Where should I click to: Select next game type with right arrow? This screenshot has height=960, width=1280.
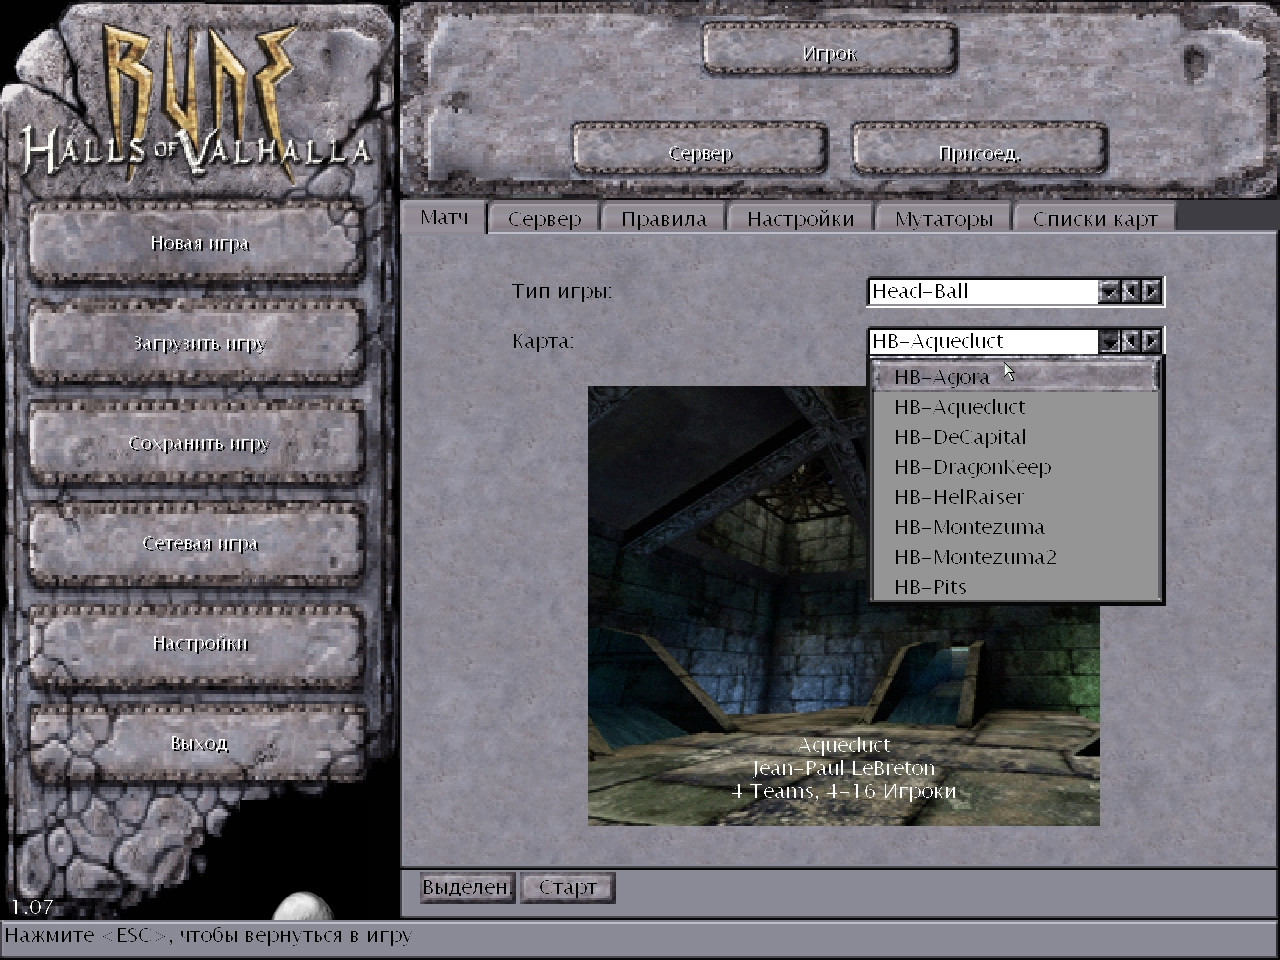[x=1151, y=291]
